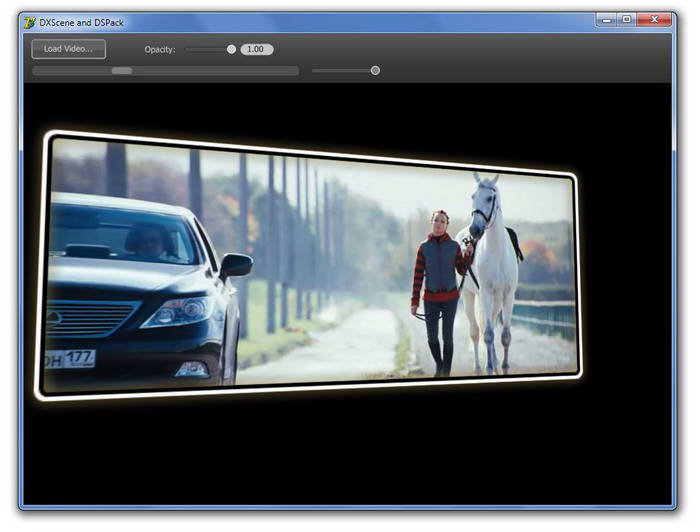Click the DXScene app icon in title bar
This screenshot has width=700, height=532.
[29, 22]
